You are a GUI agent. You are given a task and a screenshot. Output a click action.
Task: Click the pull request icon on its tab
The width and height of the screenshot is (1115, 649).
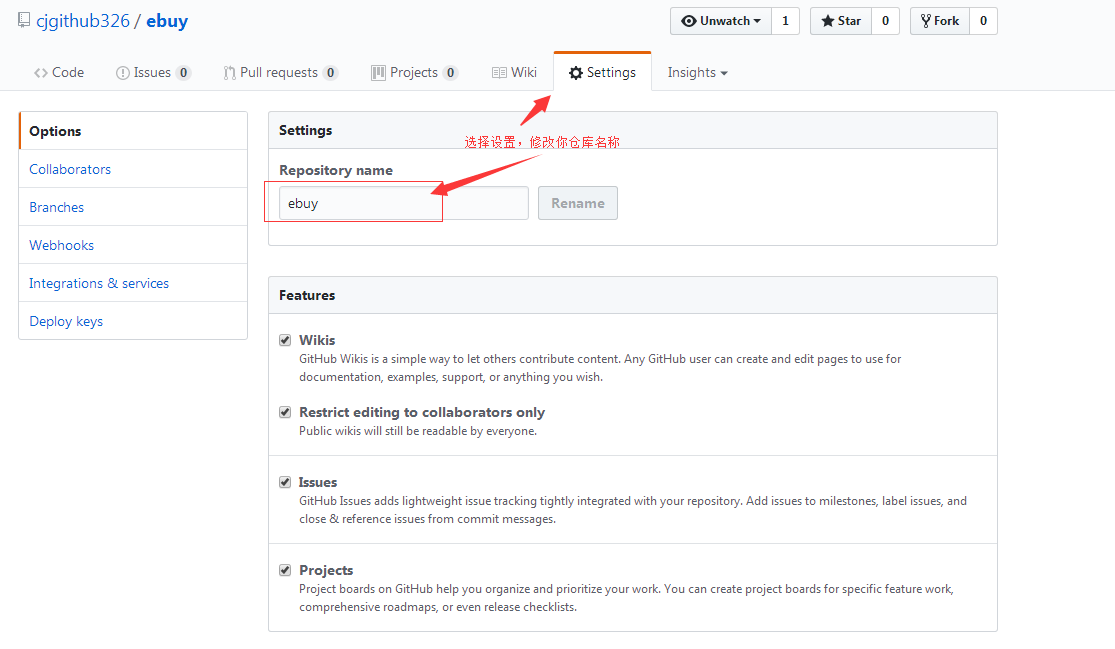click(x=229, y=73)
